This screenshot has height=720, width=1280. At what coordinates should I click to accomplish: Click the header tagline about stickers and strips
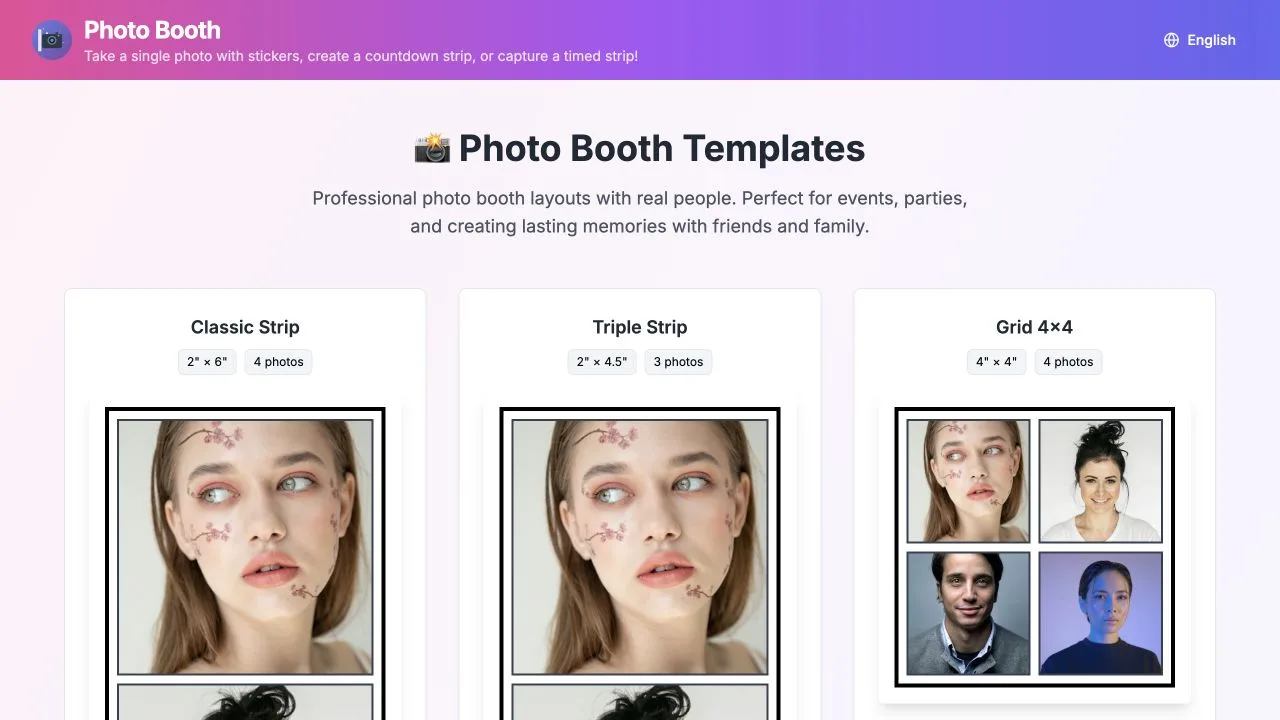(x=361, y=56)
